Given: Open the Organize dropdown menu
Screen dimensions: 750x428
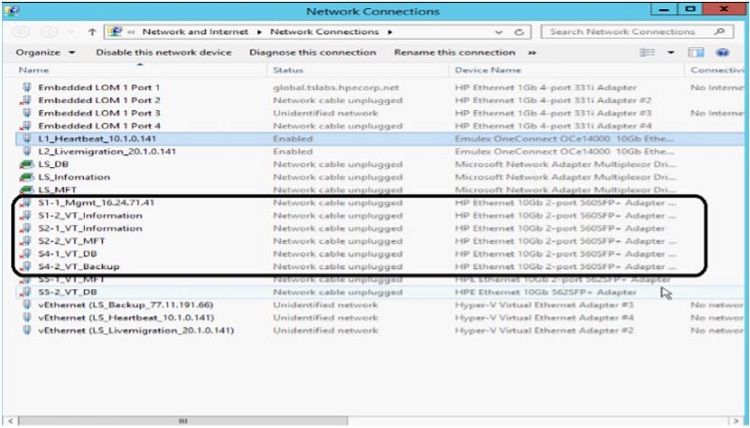Looking at the screenshot, I should point(45,52).
